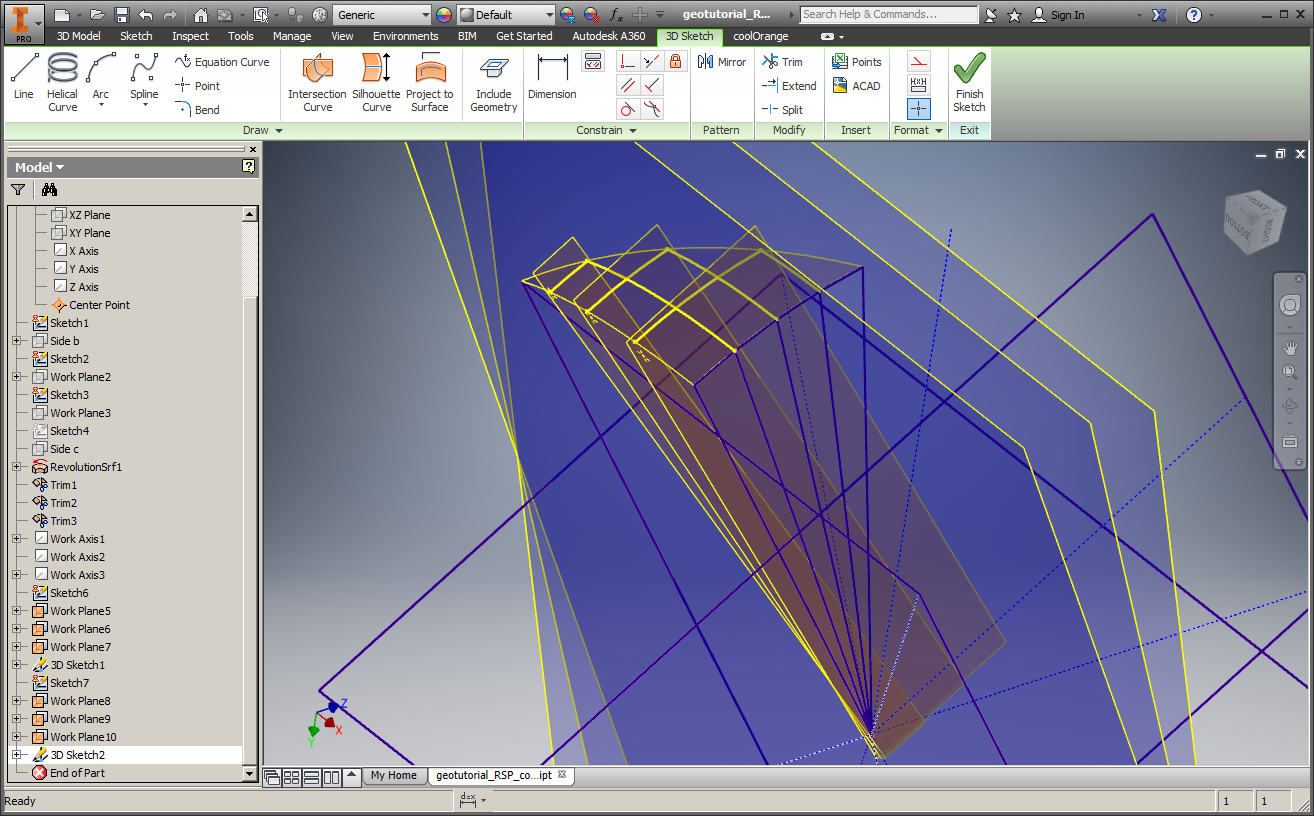Image resolution: width=1314 pixels, height=816 pixels.
Task: Open the Manage tab
Action: [x=292, y=36]
